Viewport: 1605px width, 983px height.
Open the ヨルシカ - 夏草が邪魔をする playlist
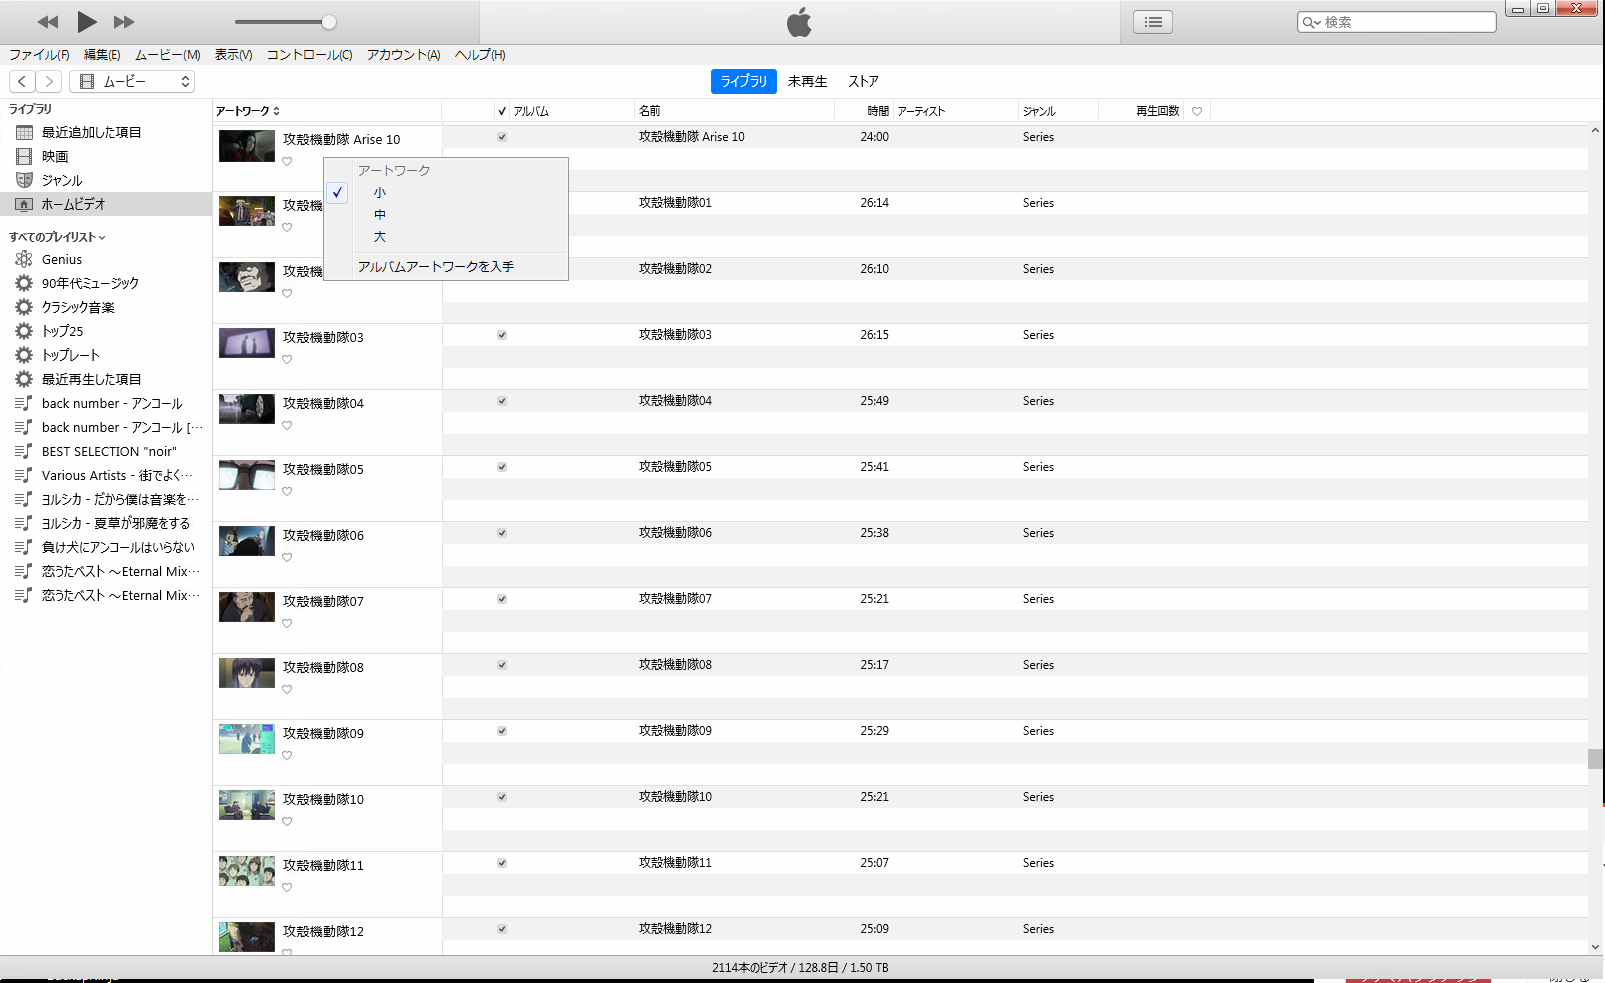click(115, 523)
